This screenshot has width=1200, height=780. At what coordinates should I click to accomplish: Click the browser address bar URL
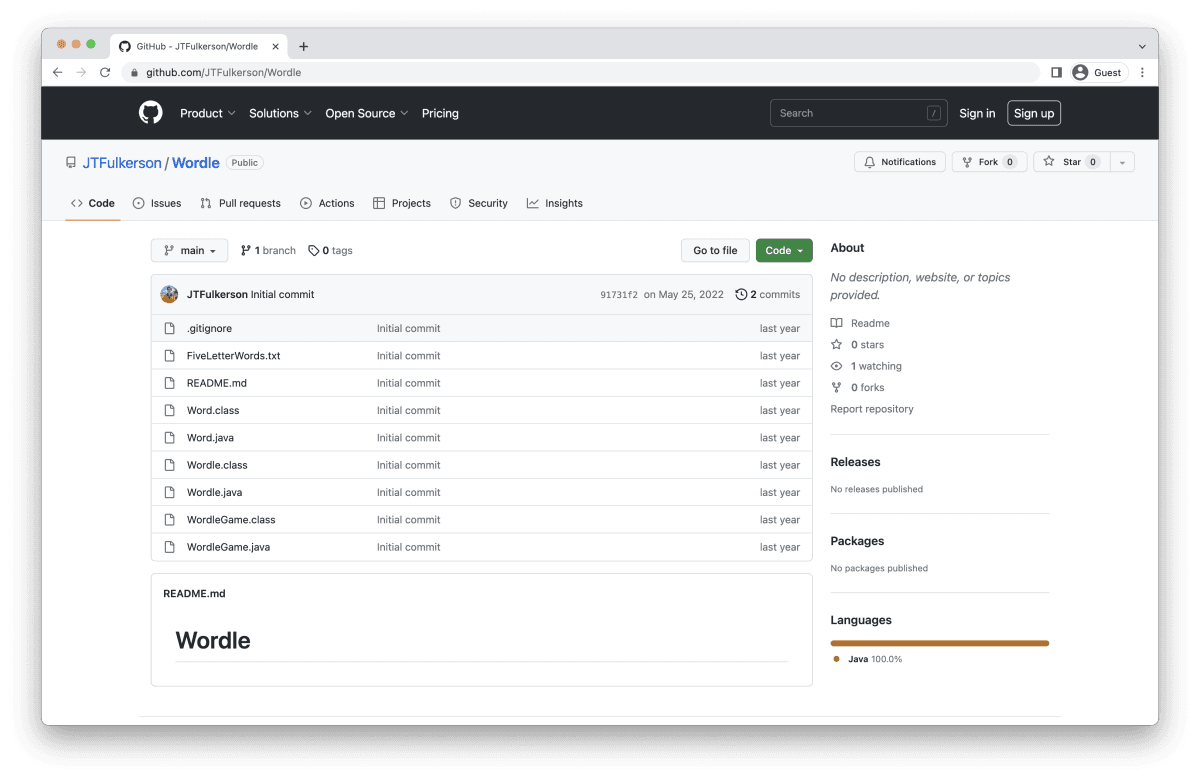tap(223, 72)
